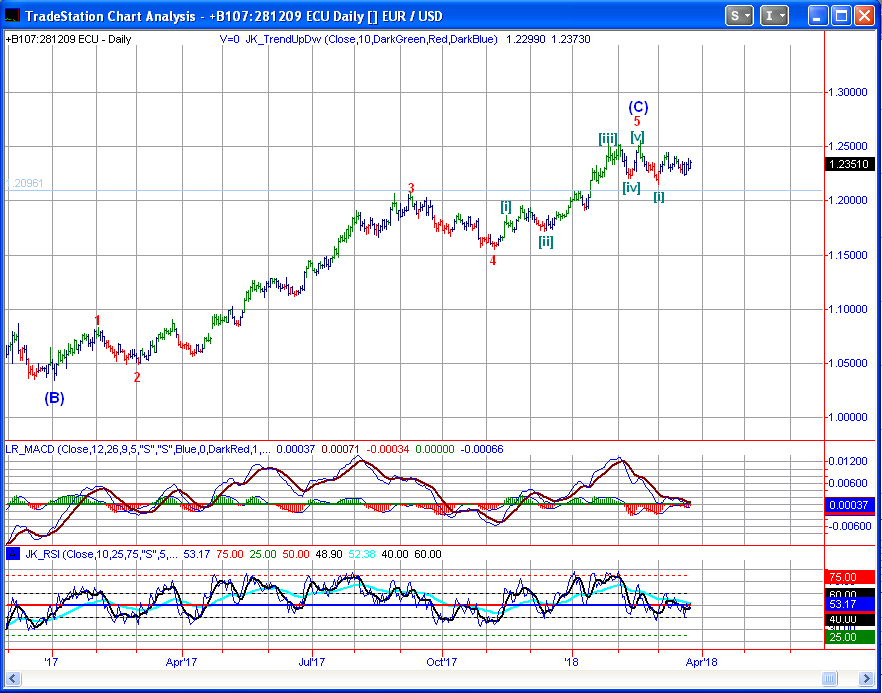Click the 0.01200 MACD axis label
The width and height of the screenshot is (882, 693).
point(849,461)
